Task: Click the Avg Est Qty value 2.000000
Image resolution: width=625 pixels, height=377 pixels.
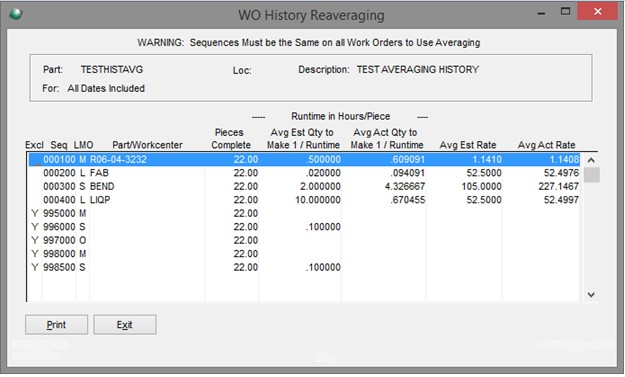Action: (320, 187)
